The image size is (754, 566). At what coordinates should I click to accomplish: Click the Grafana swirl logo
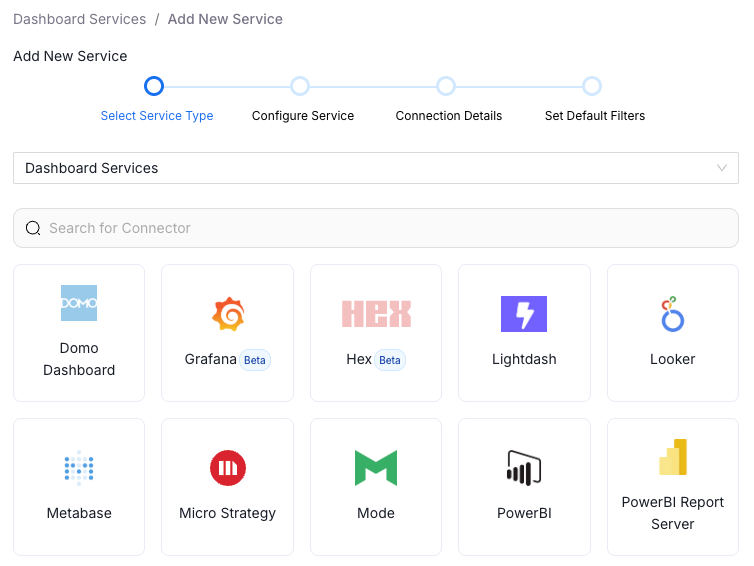click(228, 314)
